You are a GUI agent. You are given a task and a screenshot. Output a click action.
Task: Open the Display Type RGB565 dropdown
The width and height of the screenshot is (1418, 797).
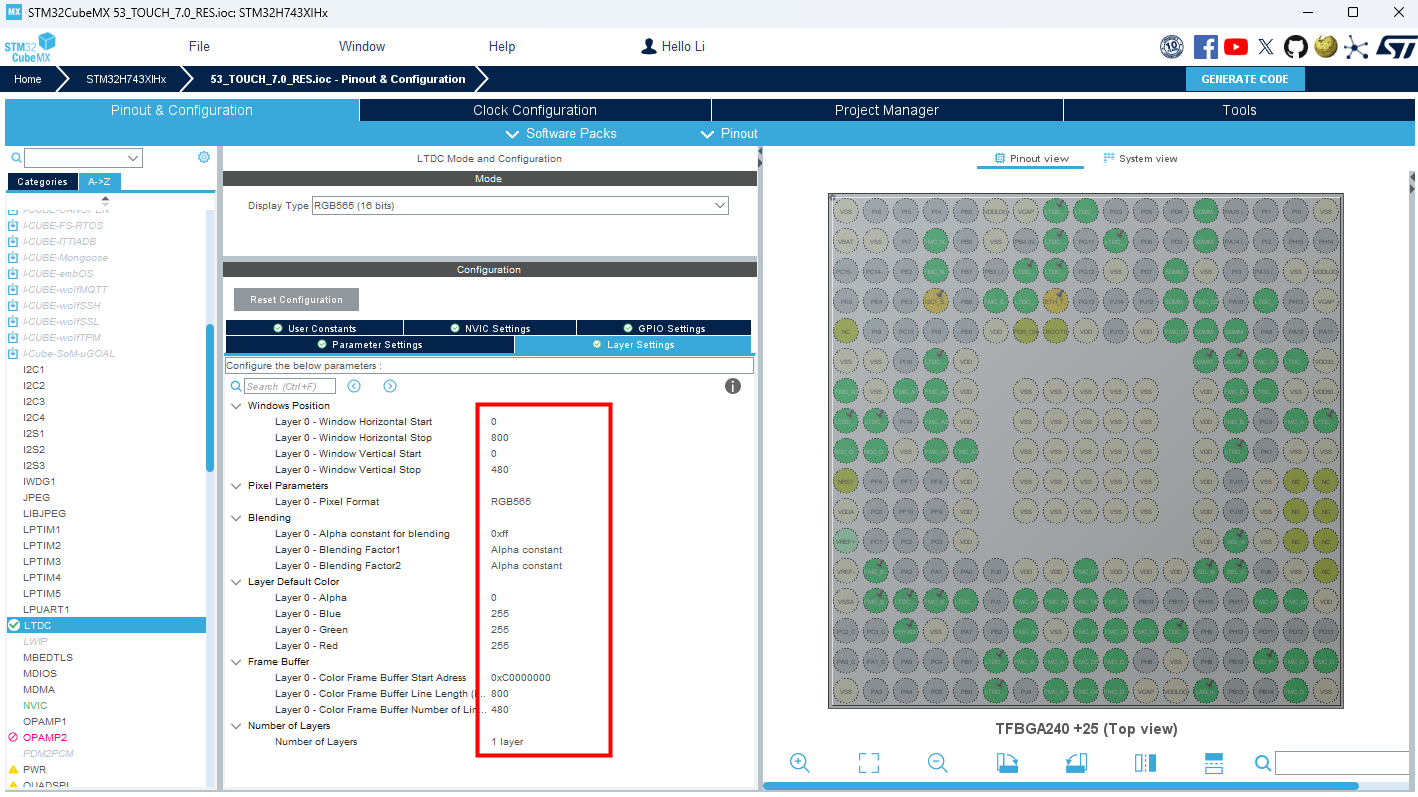[520, 205]
